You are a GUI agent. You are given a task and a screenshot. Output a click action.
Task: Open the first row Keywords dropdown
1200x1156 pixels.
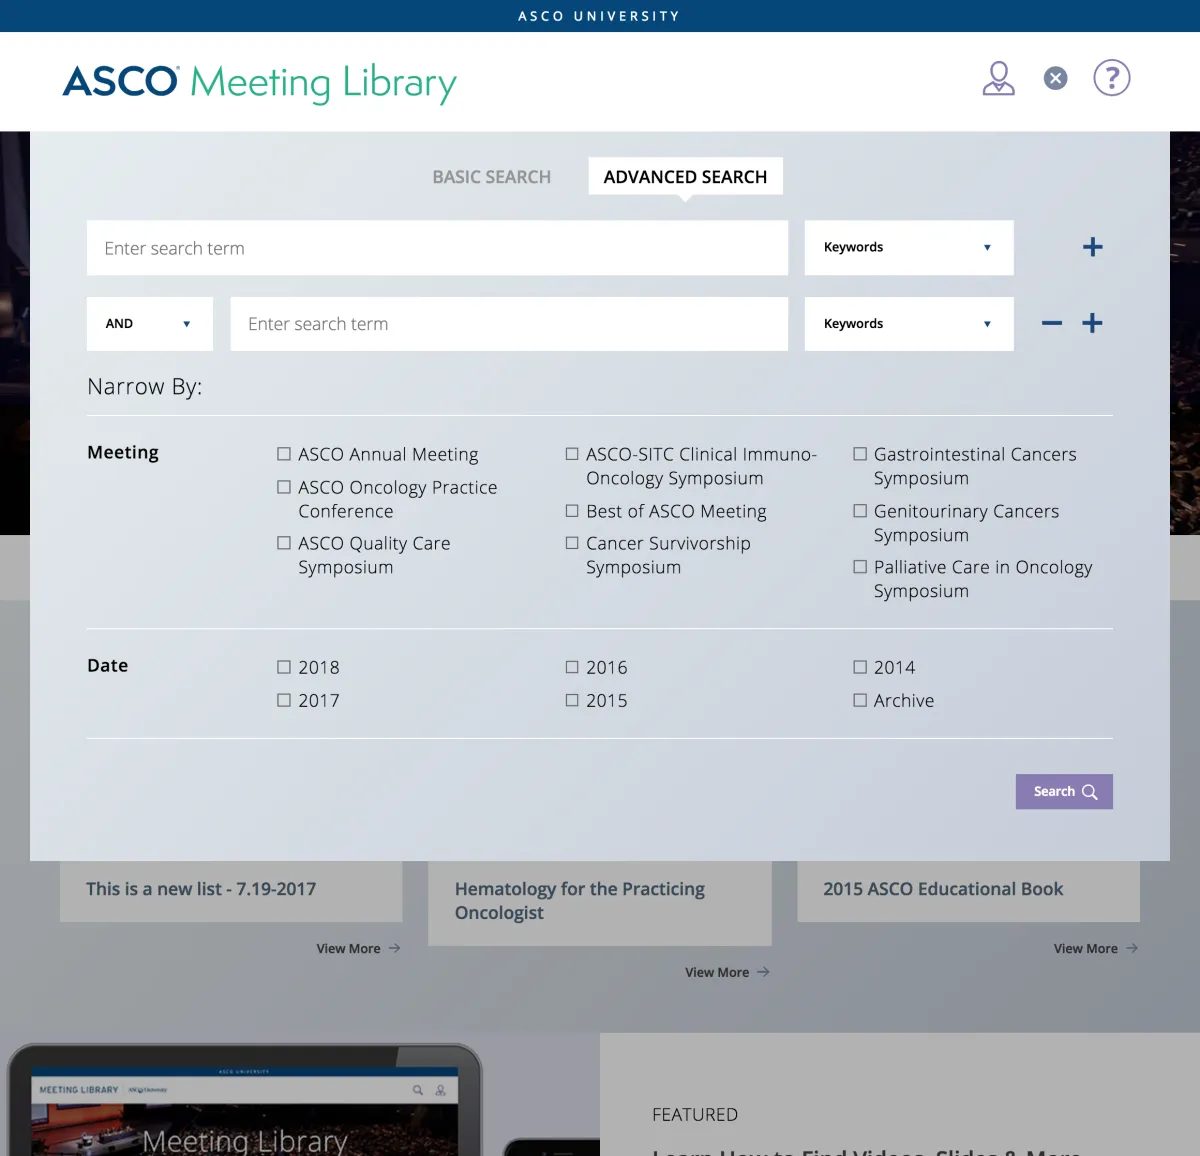click(909, 248)
